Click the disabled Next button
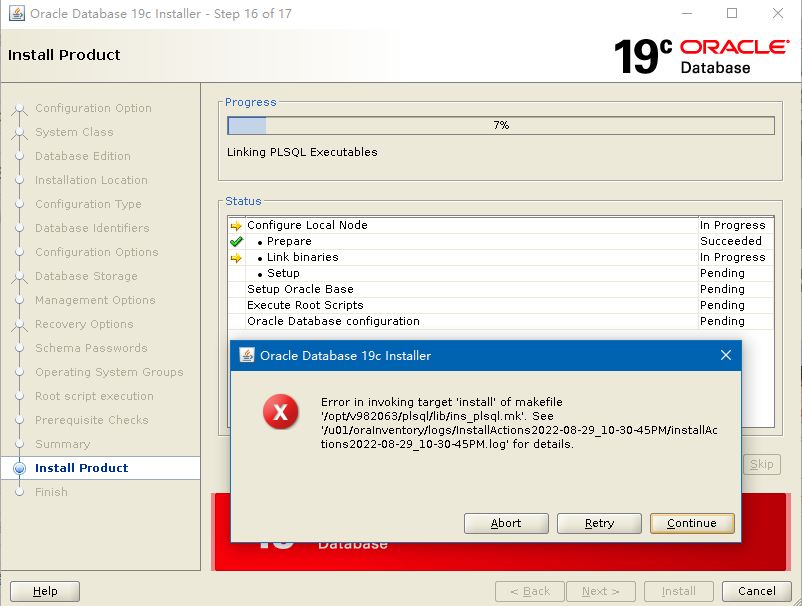Screen dimensions: 802x606 600,591
